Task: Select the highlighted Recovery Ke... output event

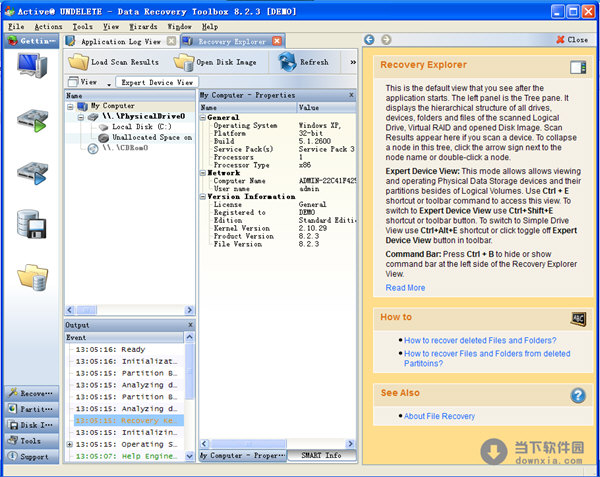Action: click(x=128, y=420)
